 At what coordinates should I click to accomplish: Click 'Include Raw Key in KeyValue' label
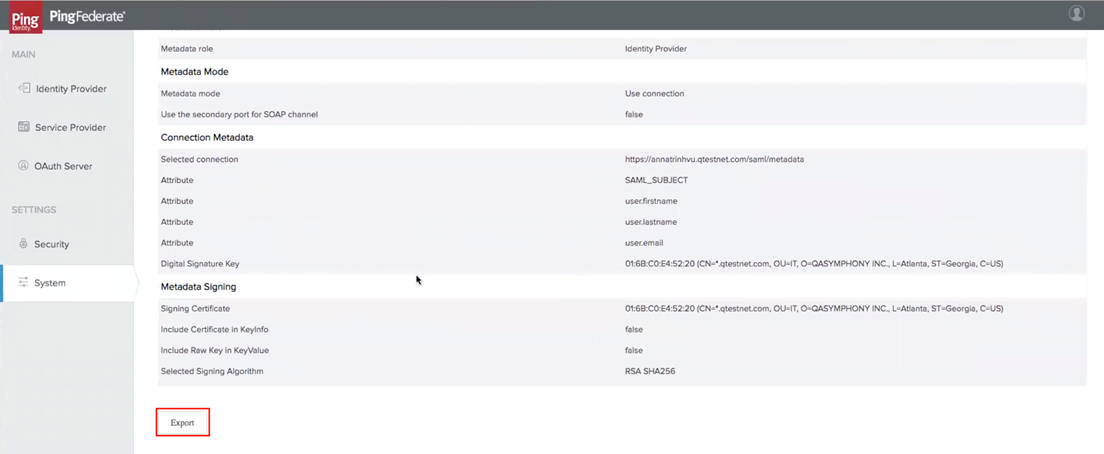tap(215, 350)
